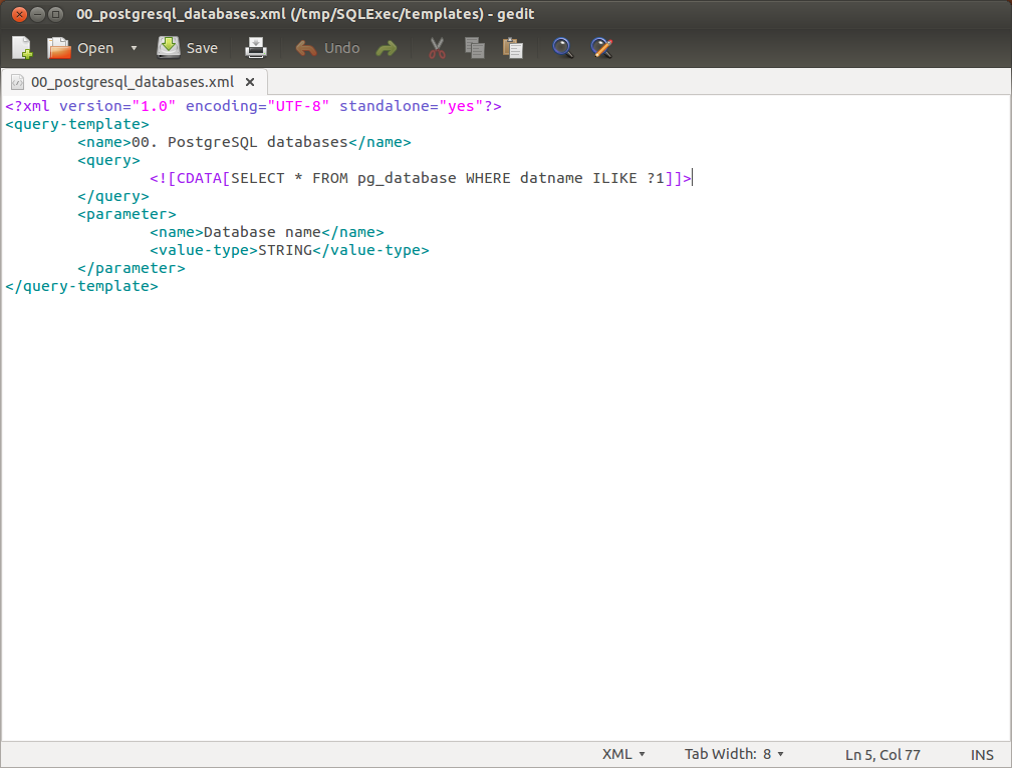
Task: Open the XML language dropdown in status bar
Action: pos(624,754)
